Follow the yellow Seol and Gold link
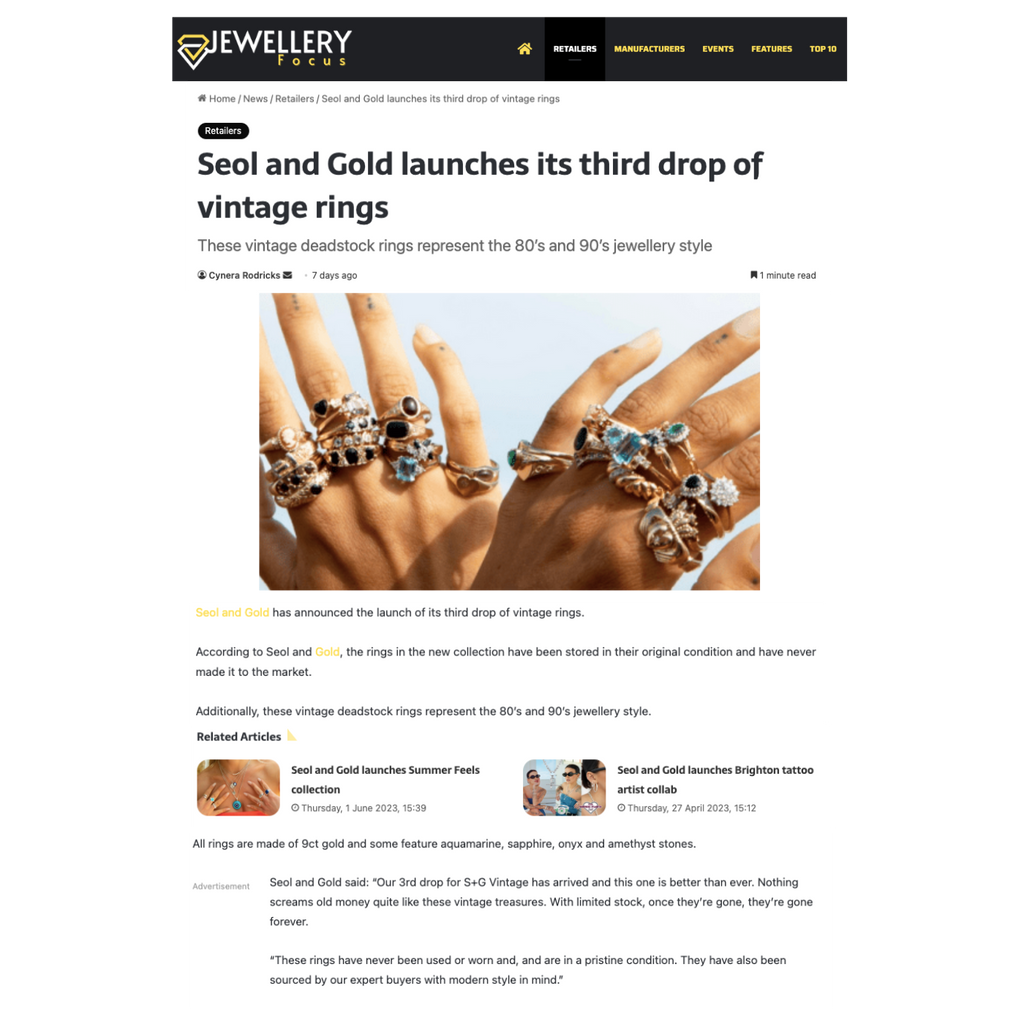The height and width of the screenshot is (1024, 1024). coord(232,613)
